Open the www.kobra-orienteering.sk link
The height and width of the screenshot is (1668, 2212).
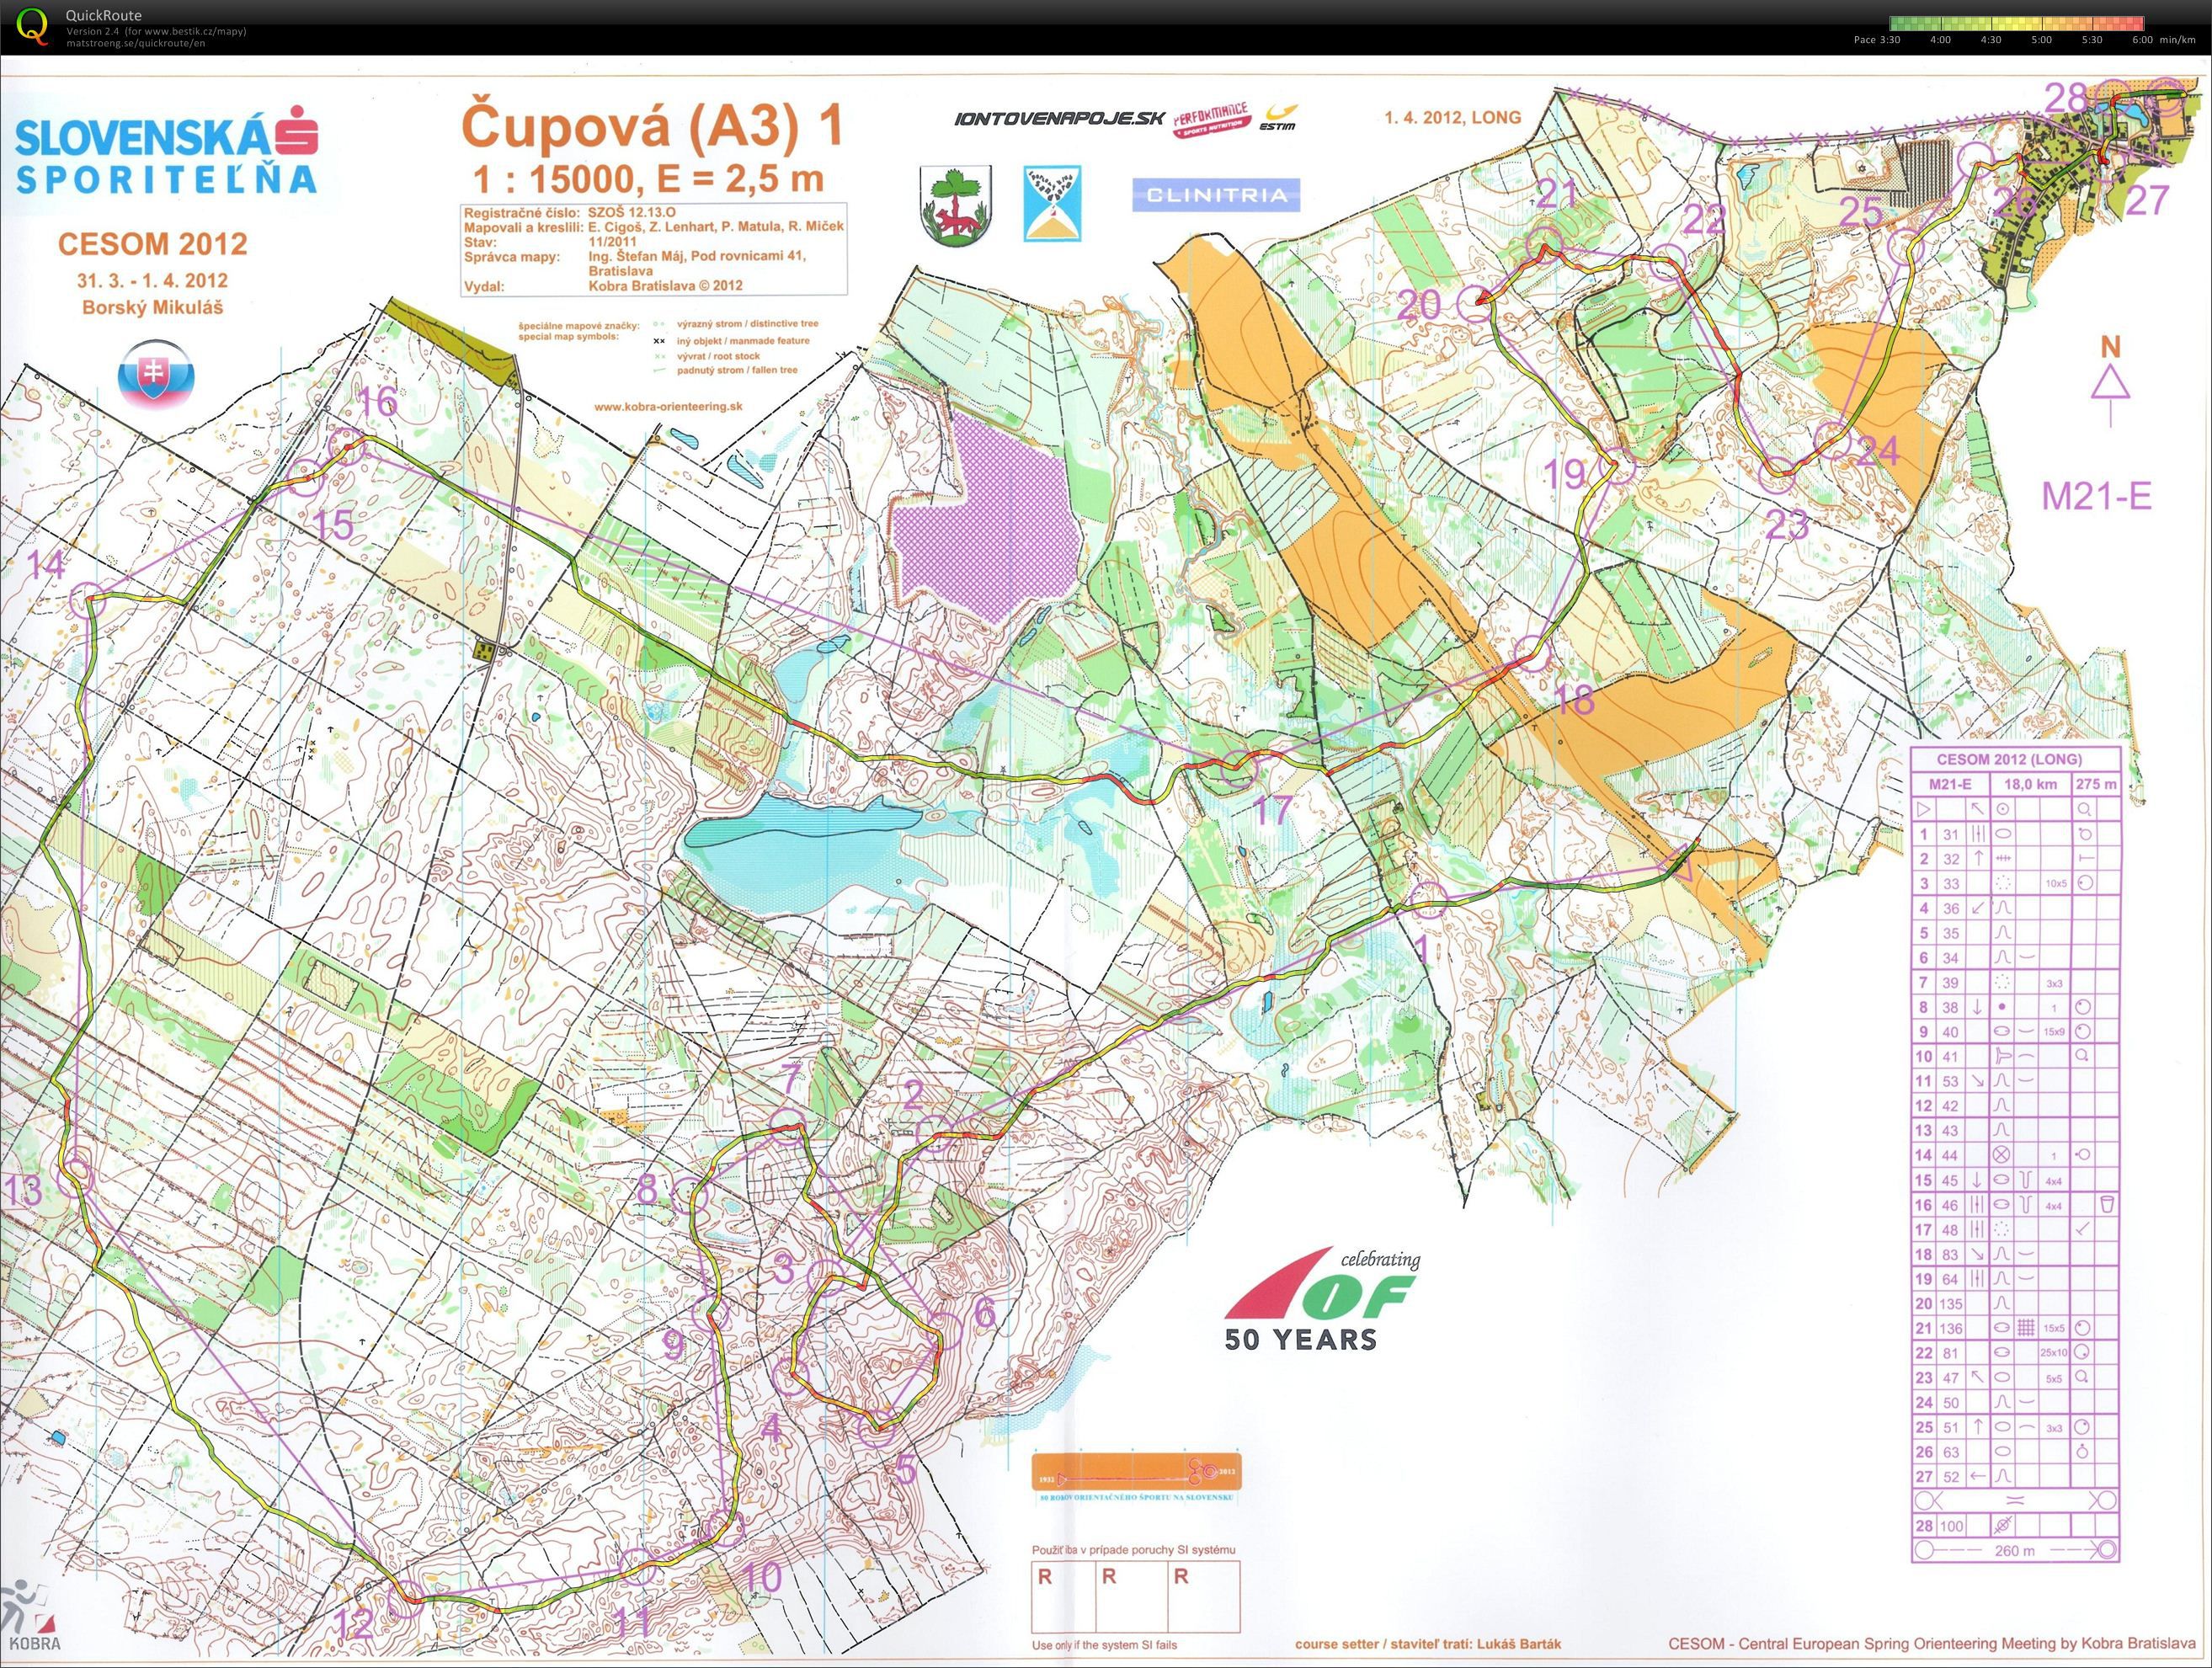pyautogui.click(x=668, y=407)
